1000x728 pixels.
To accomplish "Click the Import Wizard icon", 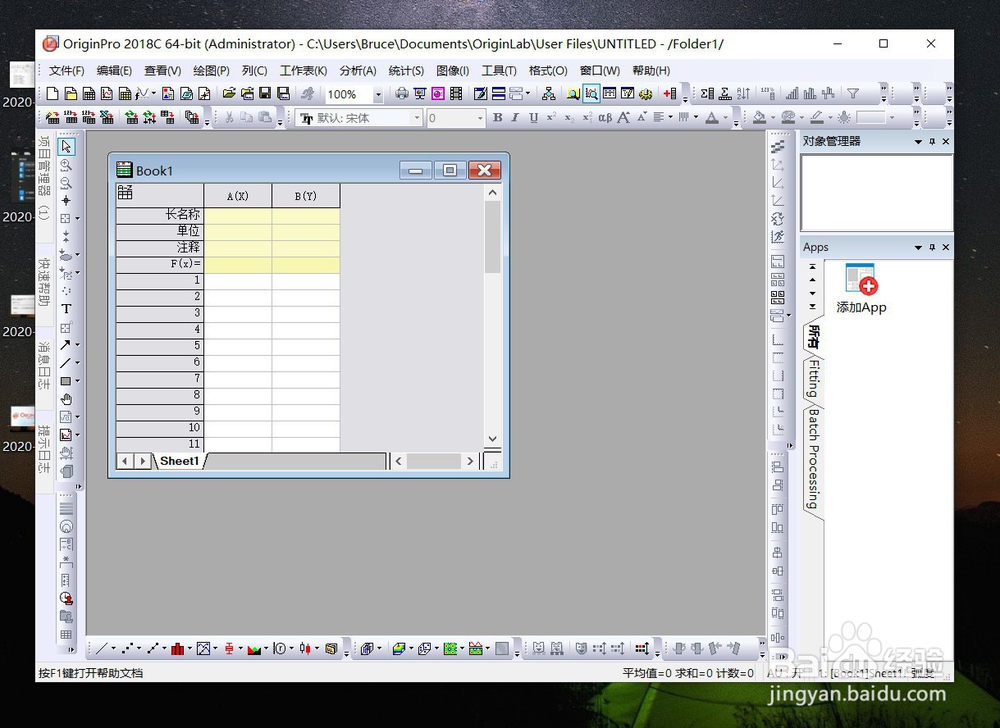I will pyautogui.click(x=53, y=117).
